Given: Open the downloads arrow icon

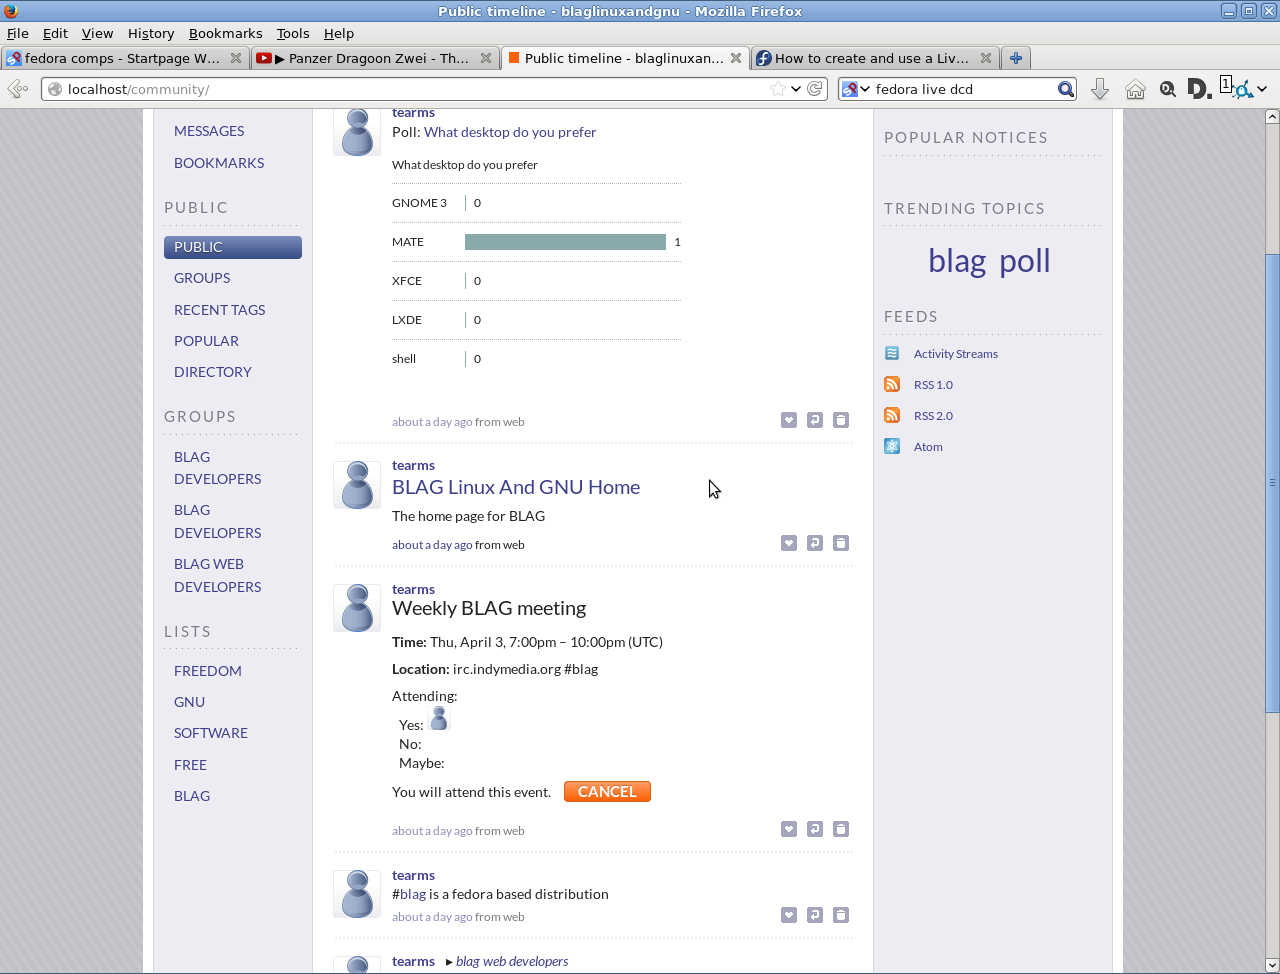Looking at the screenshot, I should coord(1100,89).
